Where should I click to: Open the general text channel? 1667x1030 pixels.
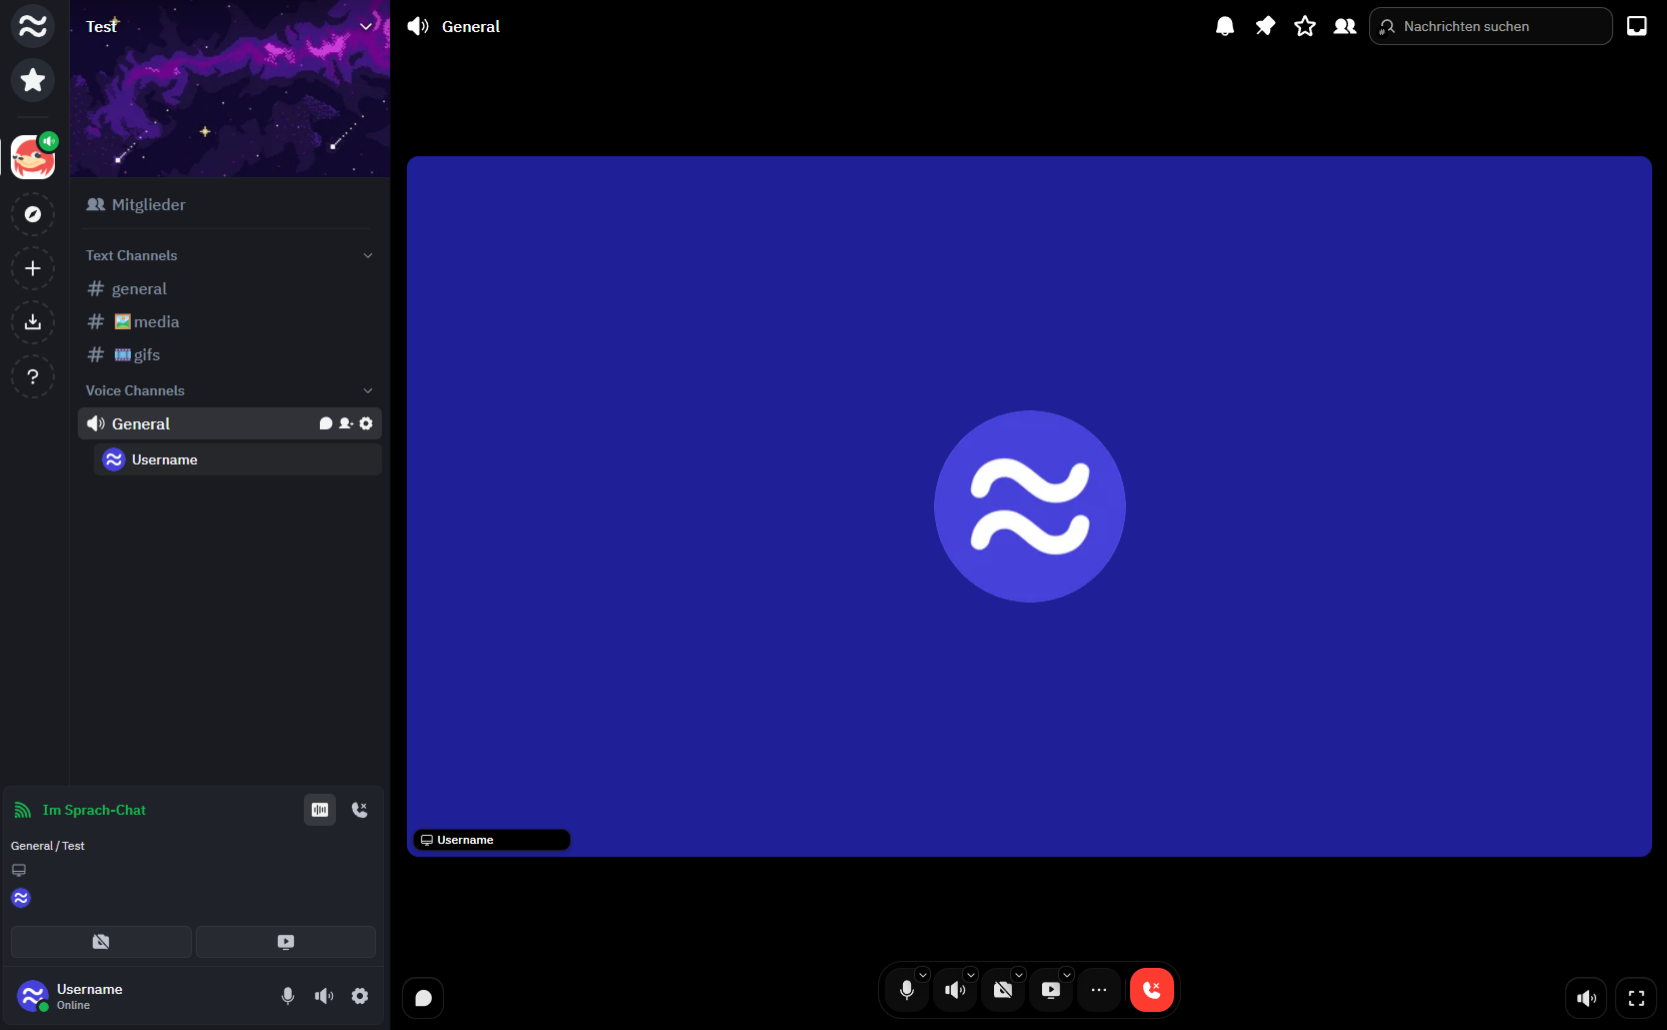tap(230, 289)
